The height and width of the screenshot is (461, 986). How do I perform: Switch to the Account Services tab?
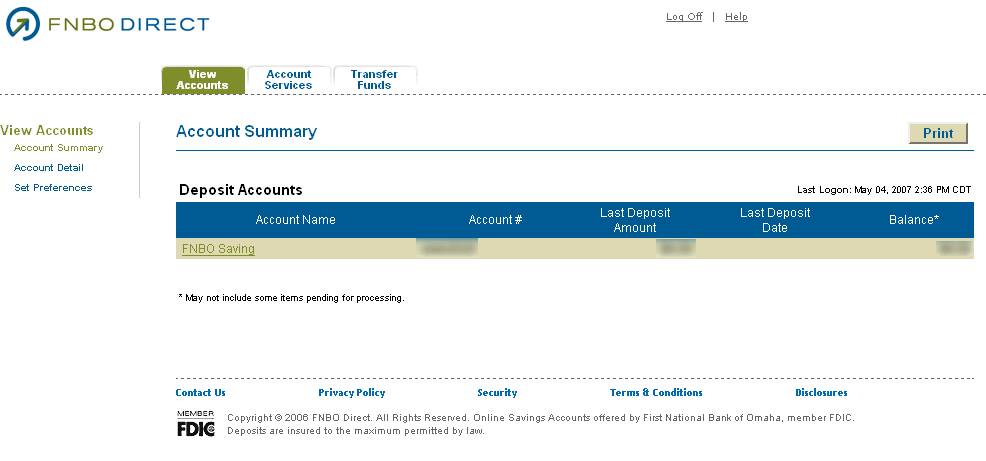point(288,80)
